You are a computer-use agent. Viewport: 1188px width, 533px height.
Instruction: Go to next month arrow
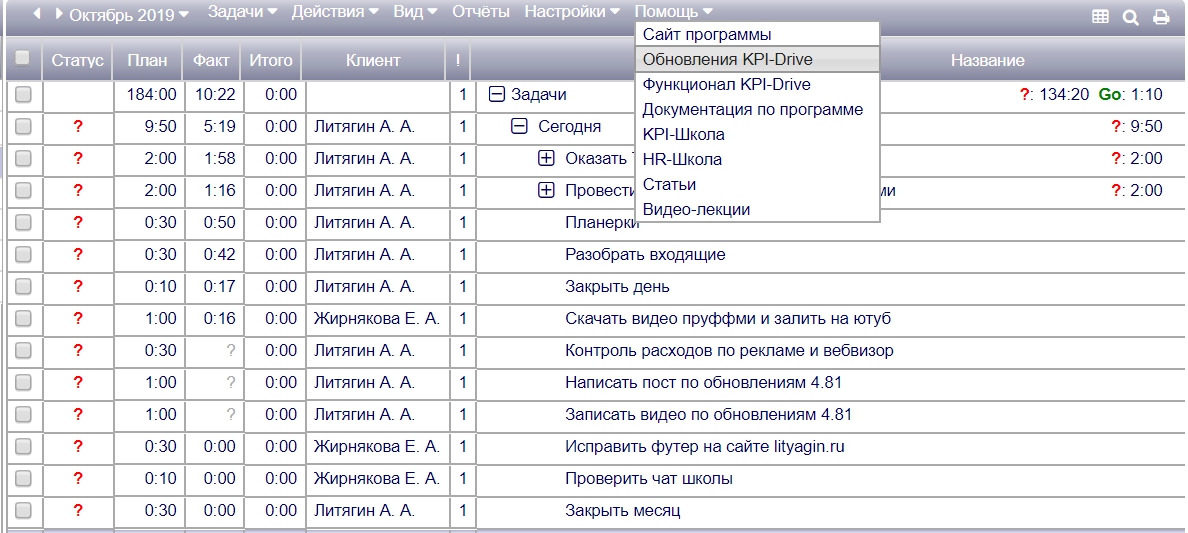[59, 14]
